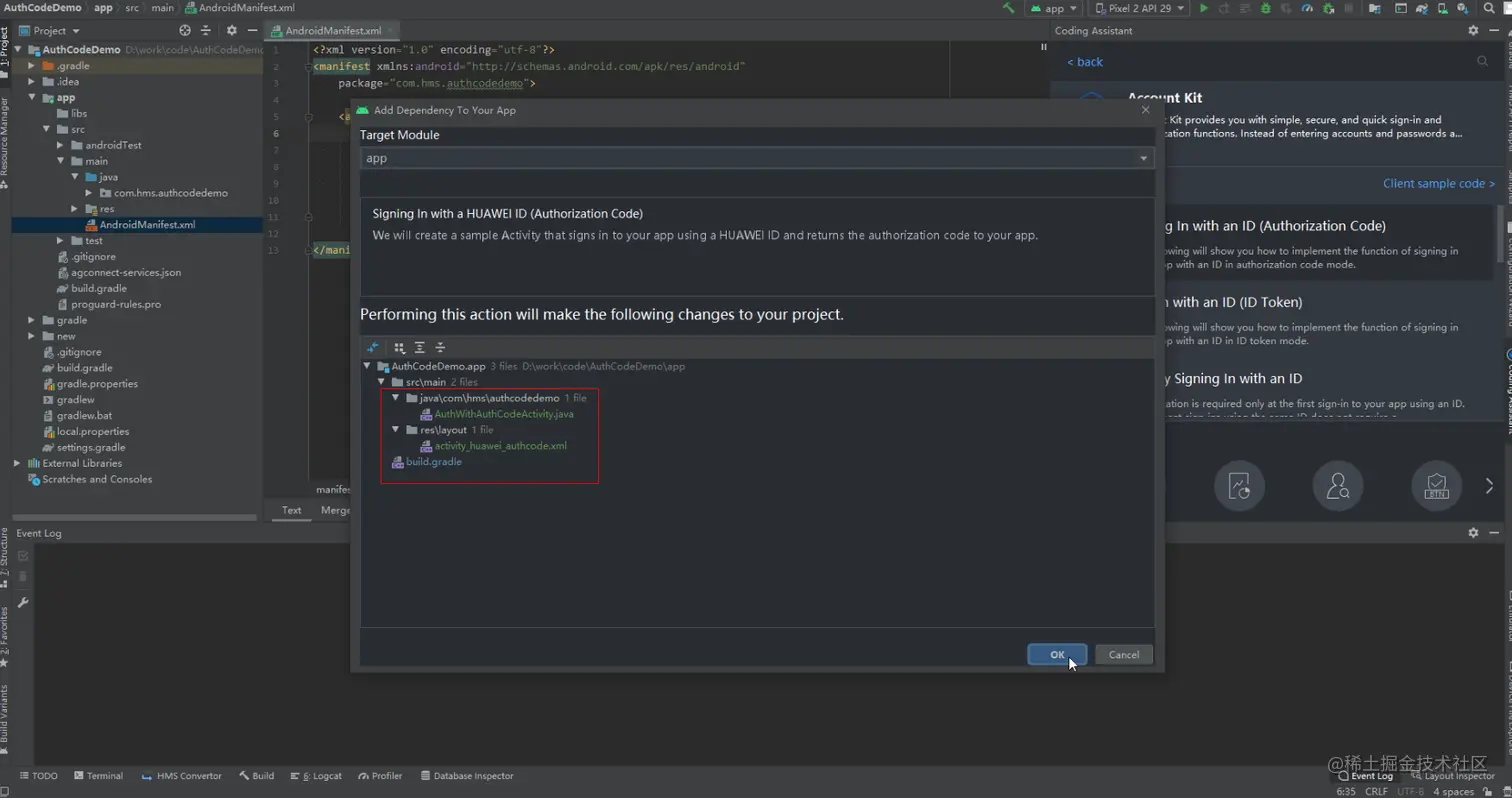Click the search icon in Coding Assistant
This screenshot has width=1512, height=798.
click(x=1482, y=61)
